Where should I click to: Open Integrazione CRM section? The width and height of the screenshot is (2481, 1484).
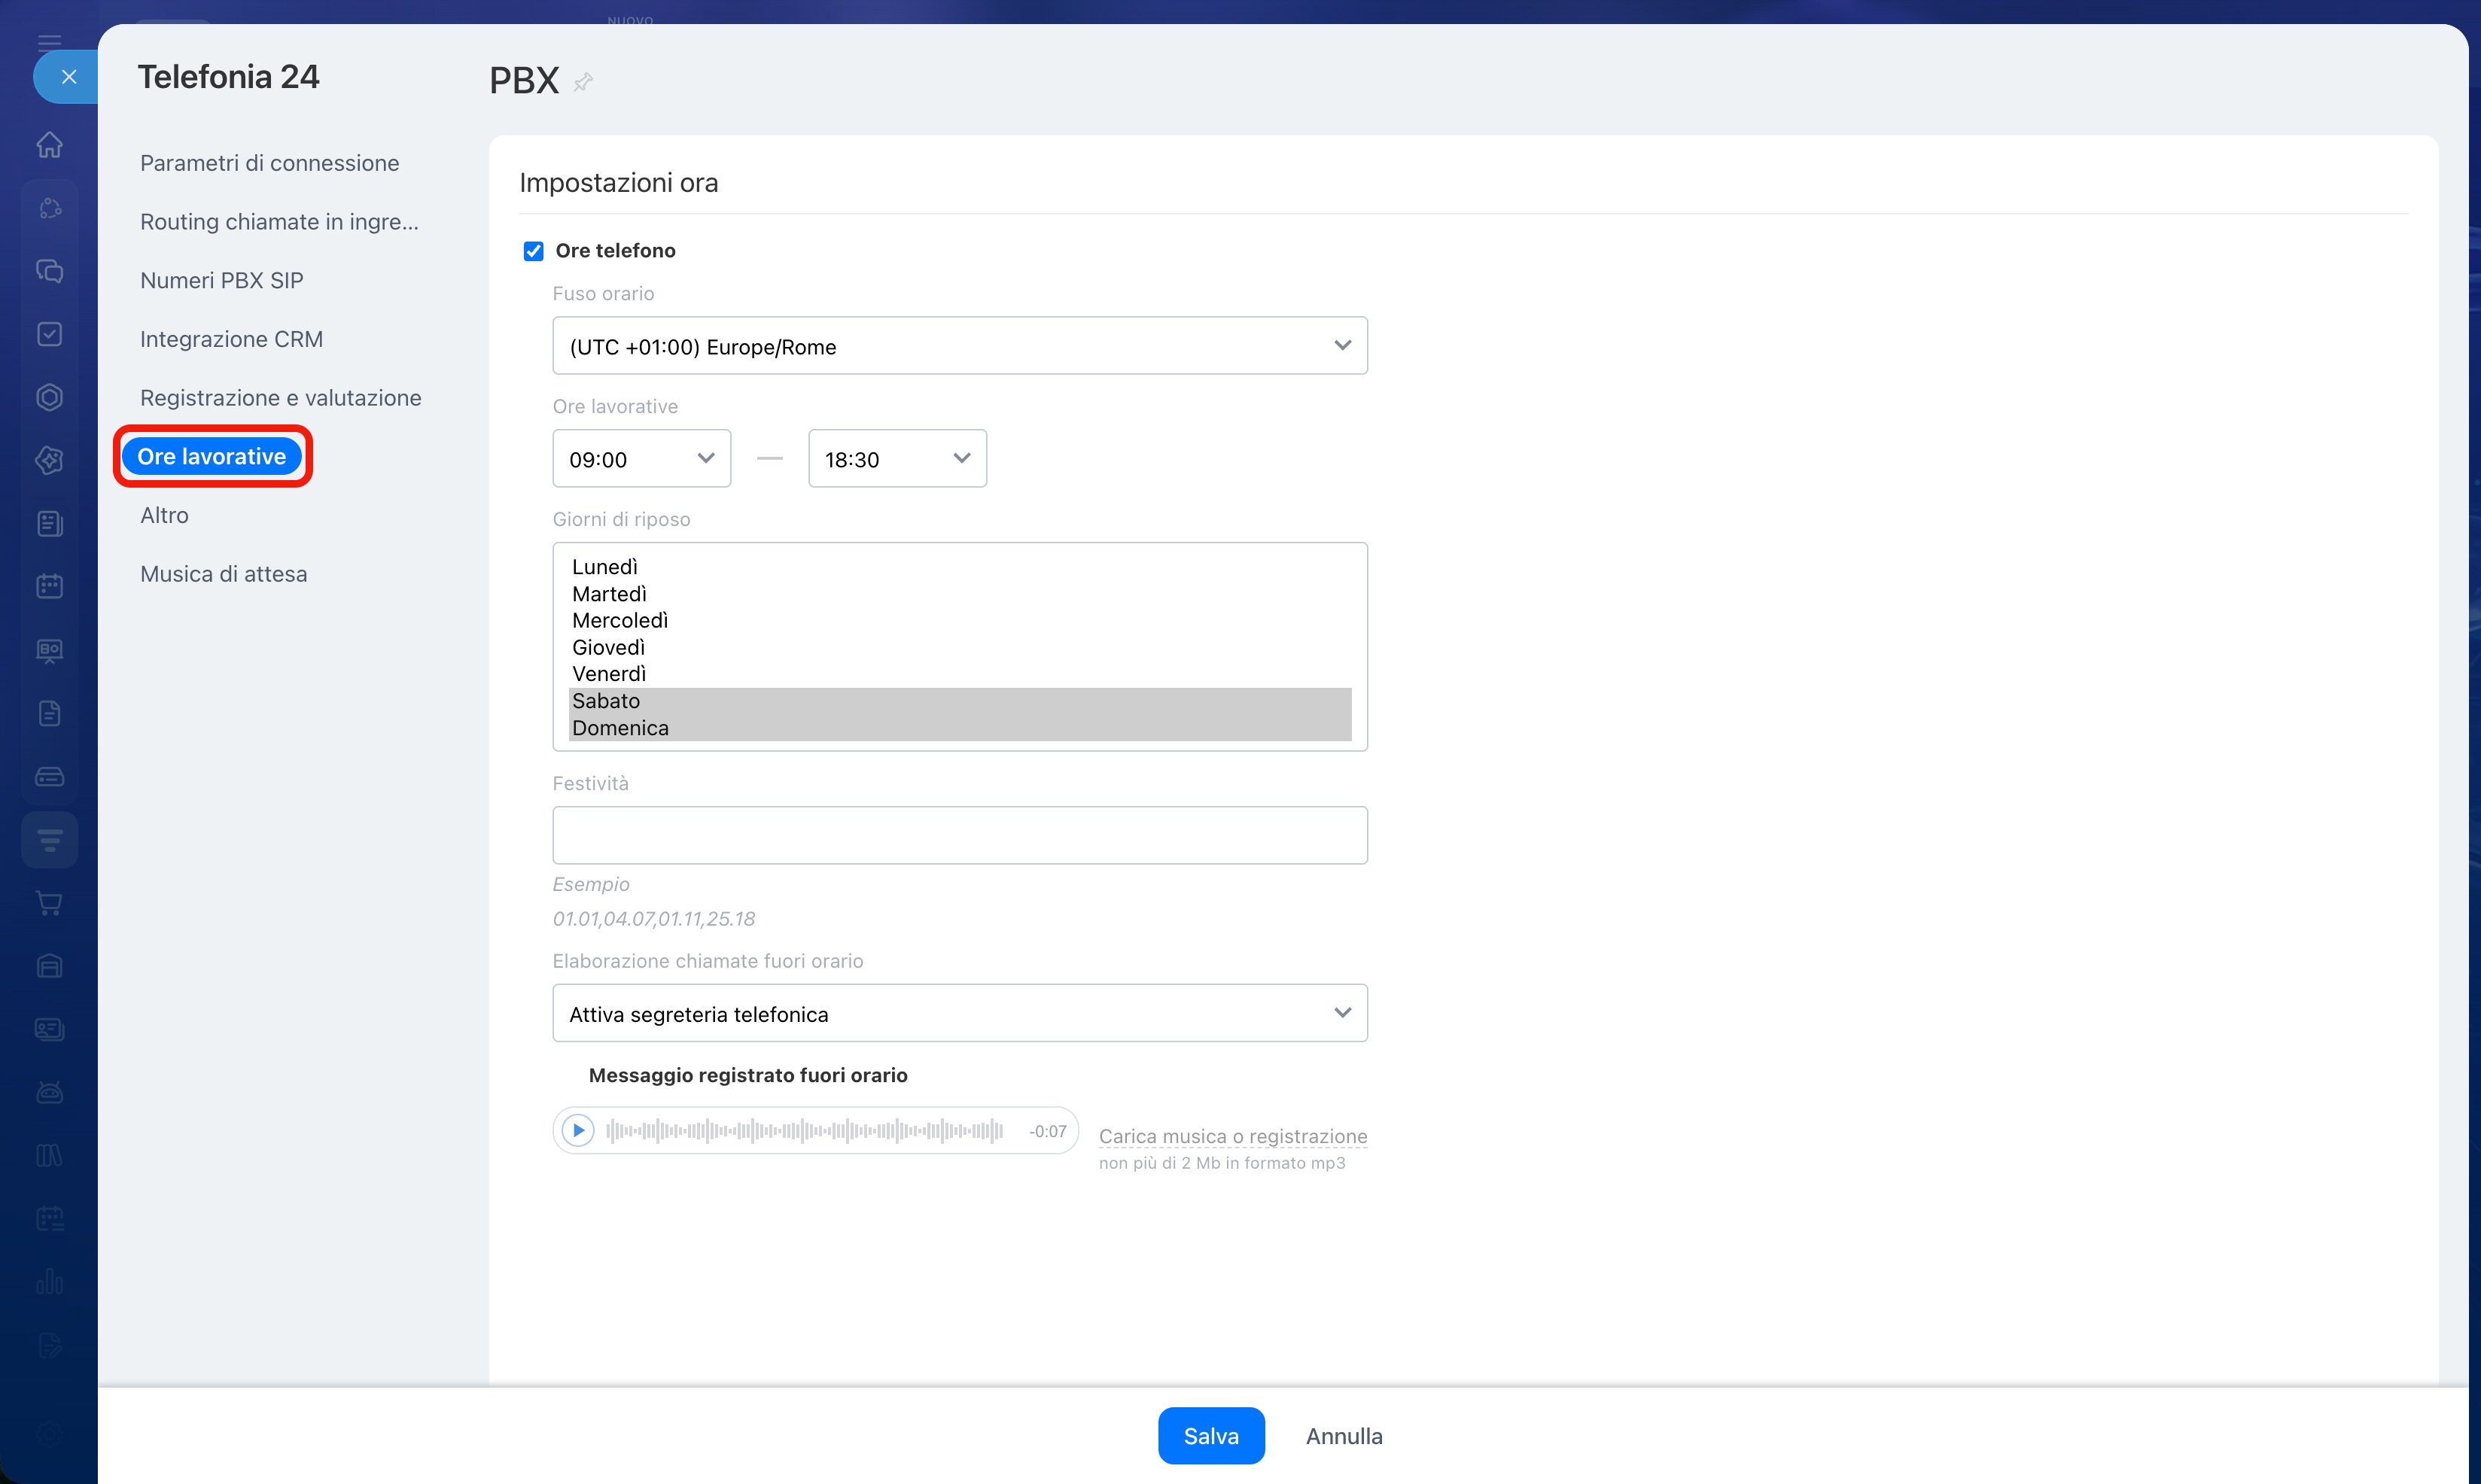click(231, 340)
